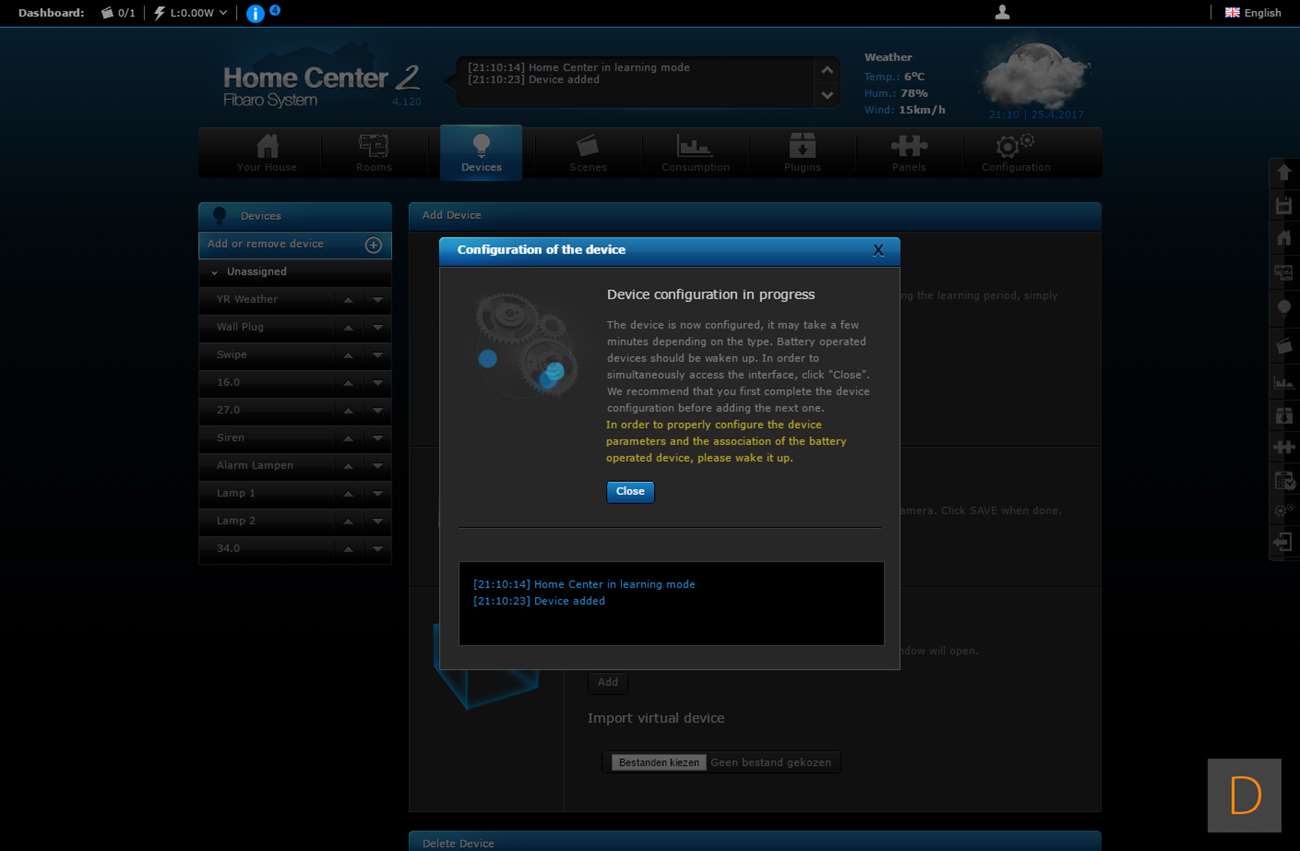The height and width of the screenshot is (851, 1300).
Task: Open the English language selector
Action: 1253,13
